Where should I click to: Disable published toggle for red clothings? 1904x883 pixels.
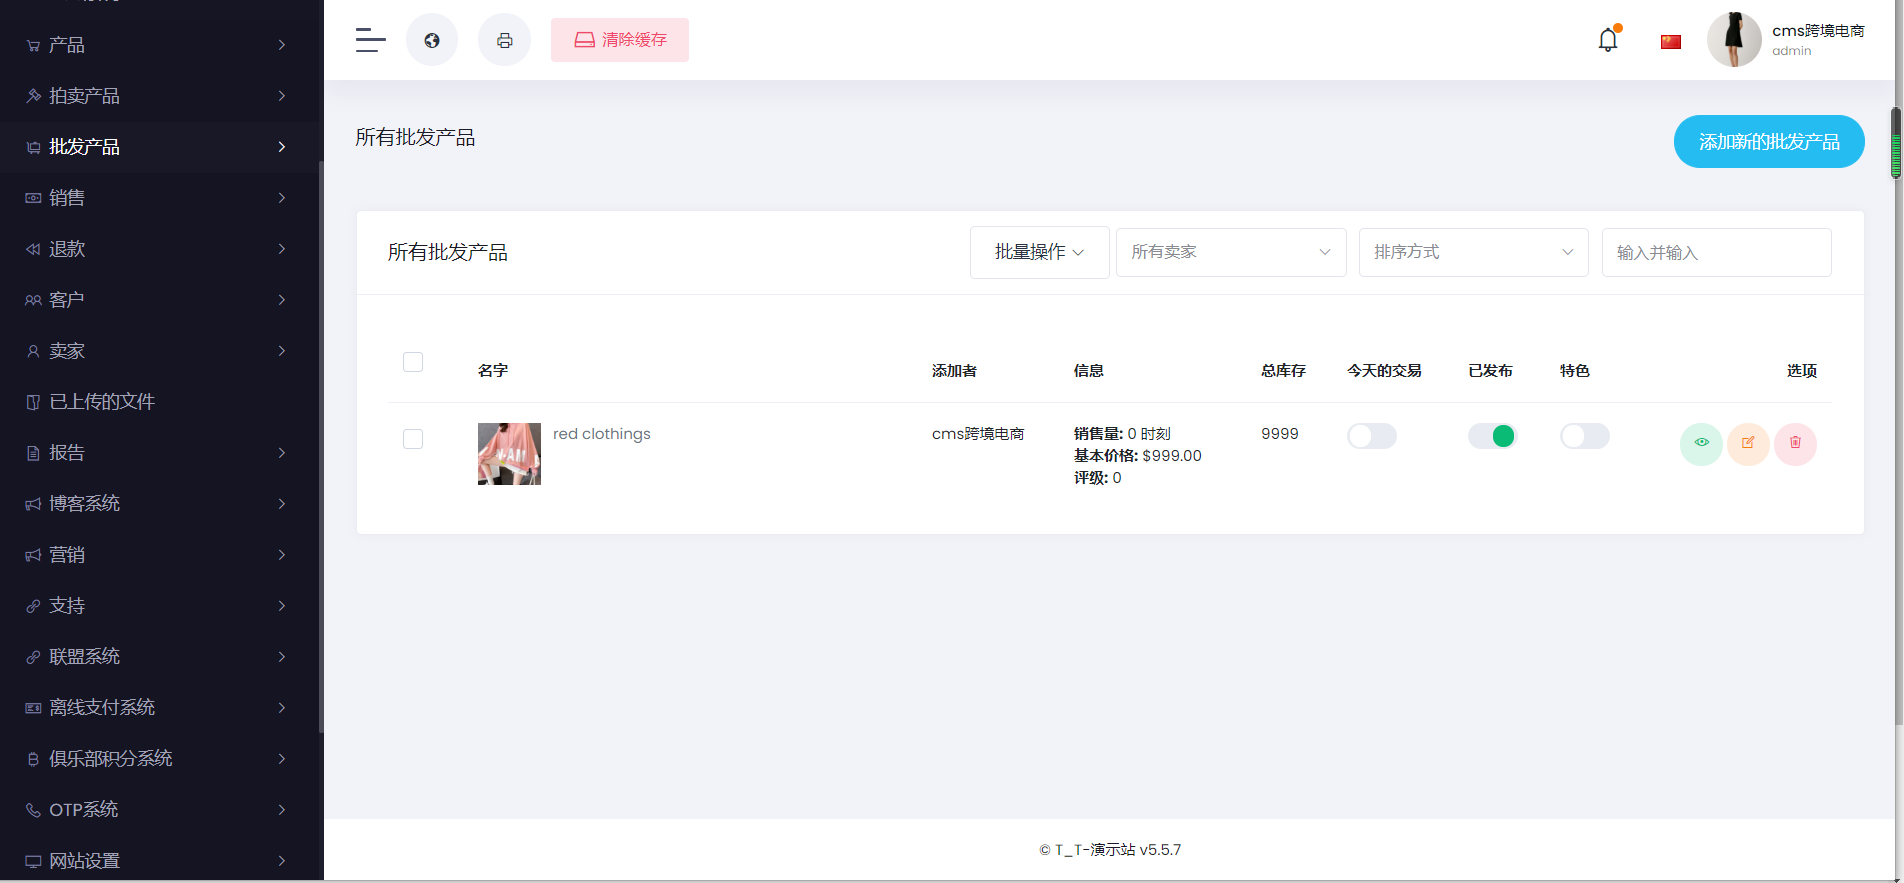[x=1491, y=436]
